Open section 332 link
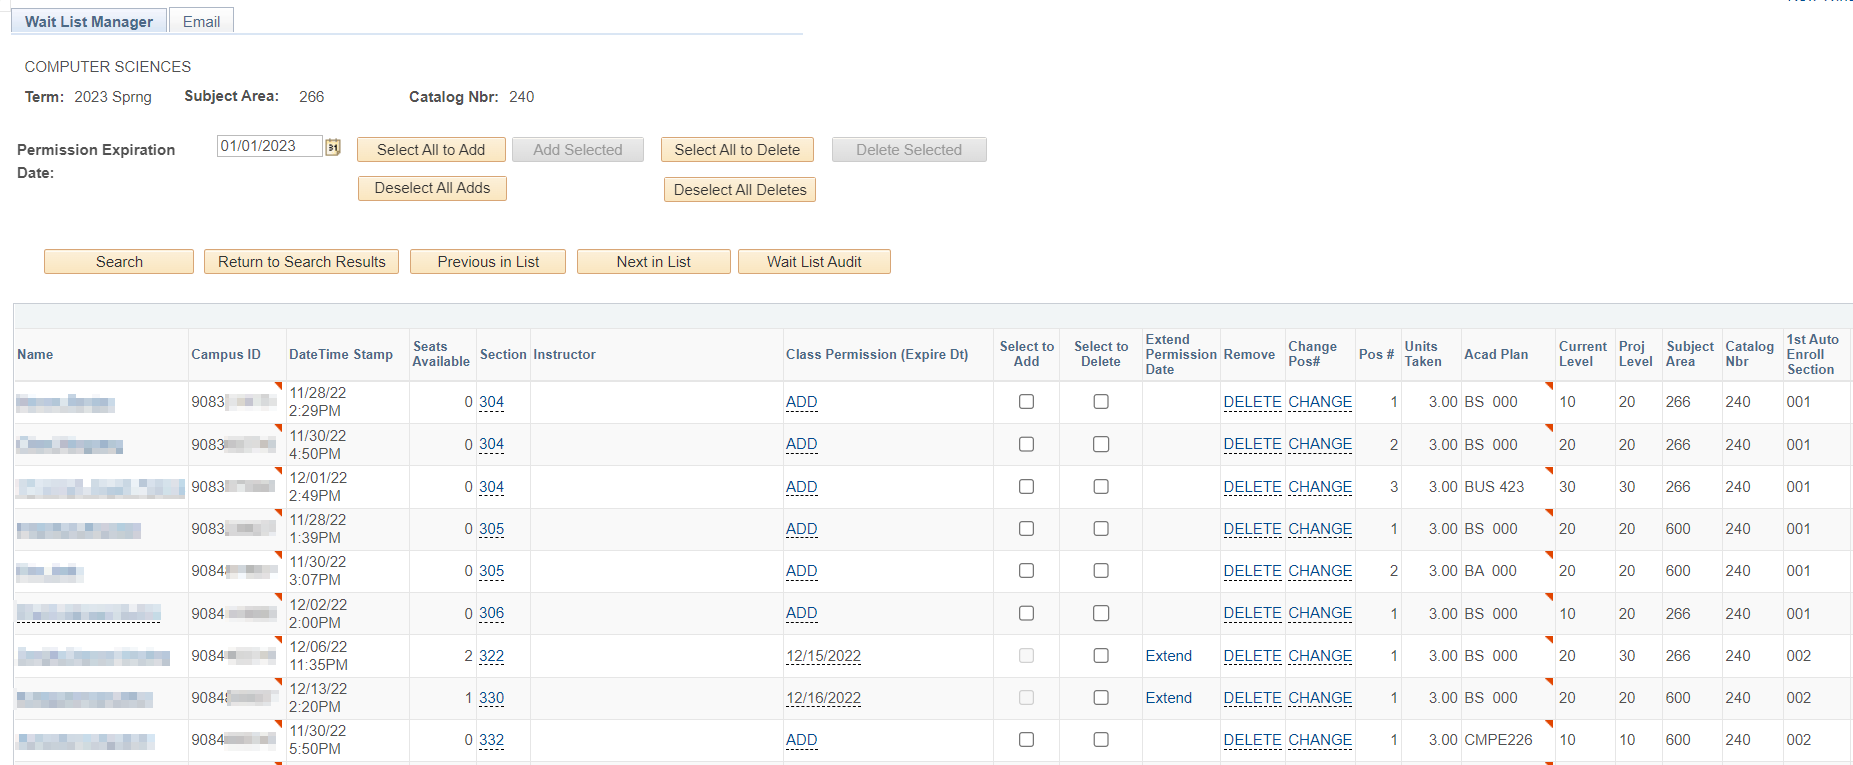The image size is (1853, 765). [x=491, y=740]
